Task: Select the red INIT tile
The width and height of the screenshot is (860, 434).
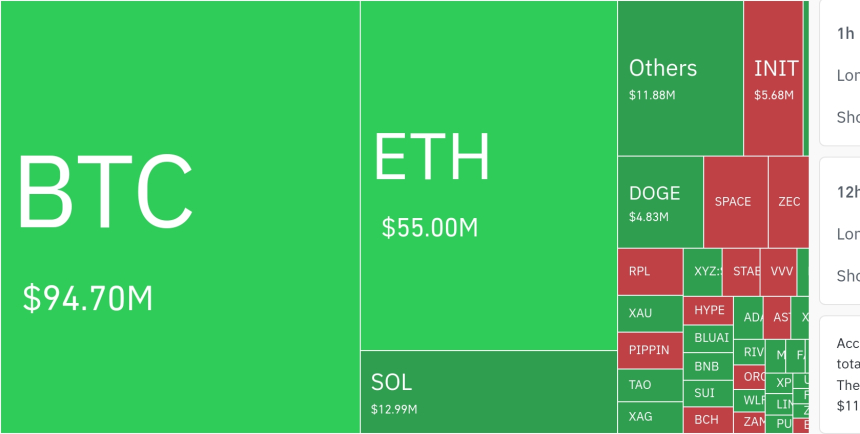Action: [773, 78]
